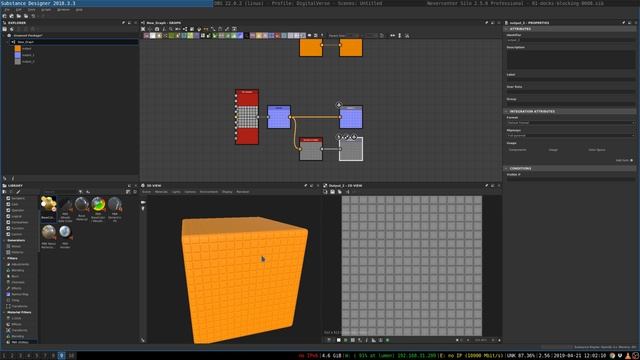Switch to workspace 9 in bottom bar
The image size is (640, 360).
(62, 356)
